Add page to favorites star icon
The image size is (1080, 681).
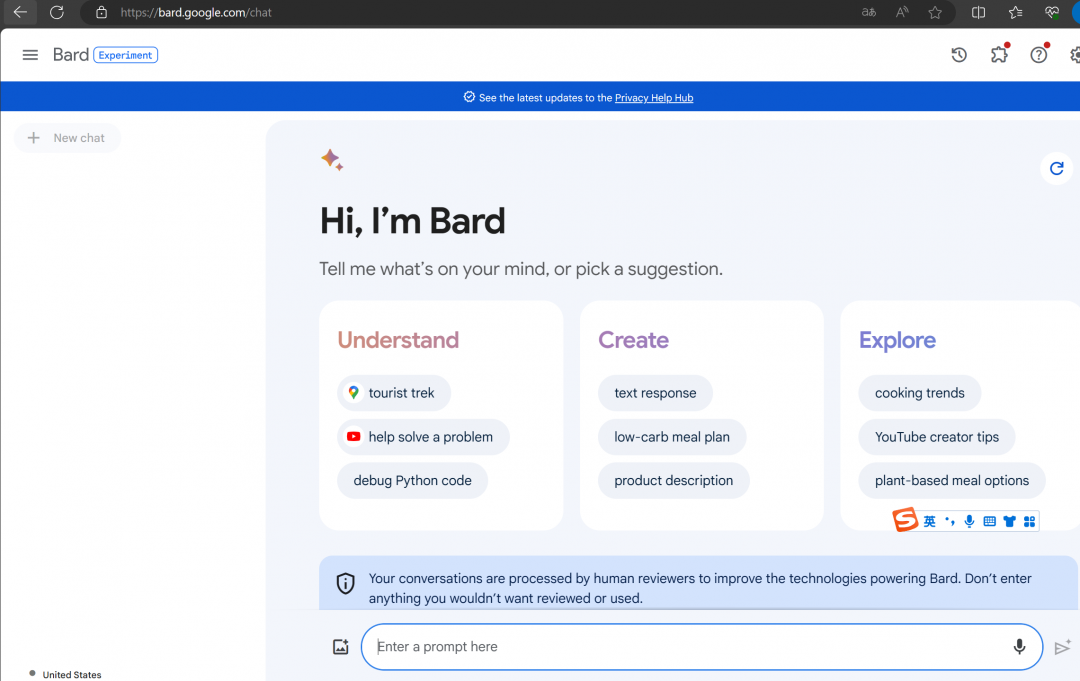point(935,12)
